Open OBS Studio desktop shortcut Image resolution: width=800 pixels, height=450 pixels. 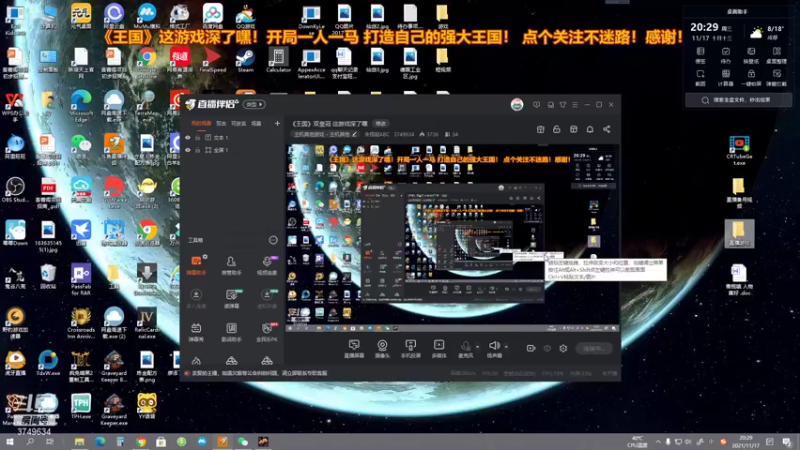click(x=15, y=190)
